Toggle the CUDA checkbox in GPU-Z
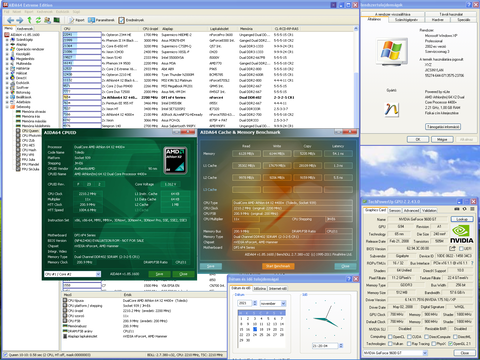Screen dimensions: 480x360 pyautogui.click(x=410, y=337)
